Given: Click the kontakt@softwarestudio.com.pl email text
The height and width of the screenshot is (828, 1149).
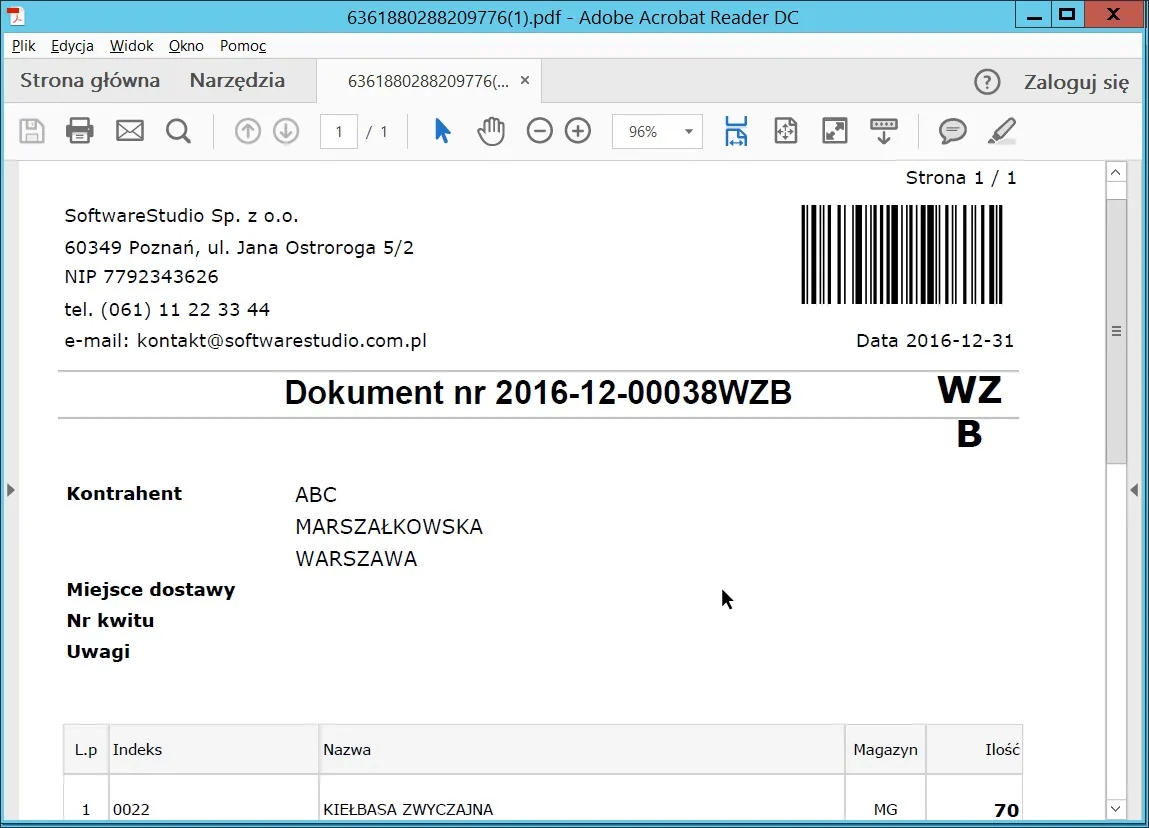Looking at the screenshot, I should point(281,341).
